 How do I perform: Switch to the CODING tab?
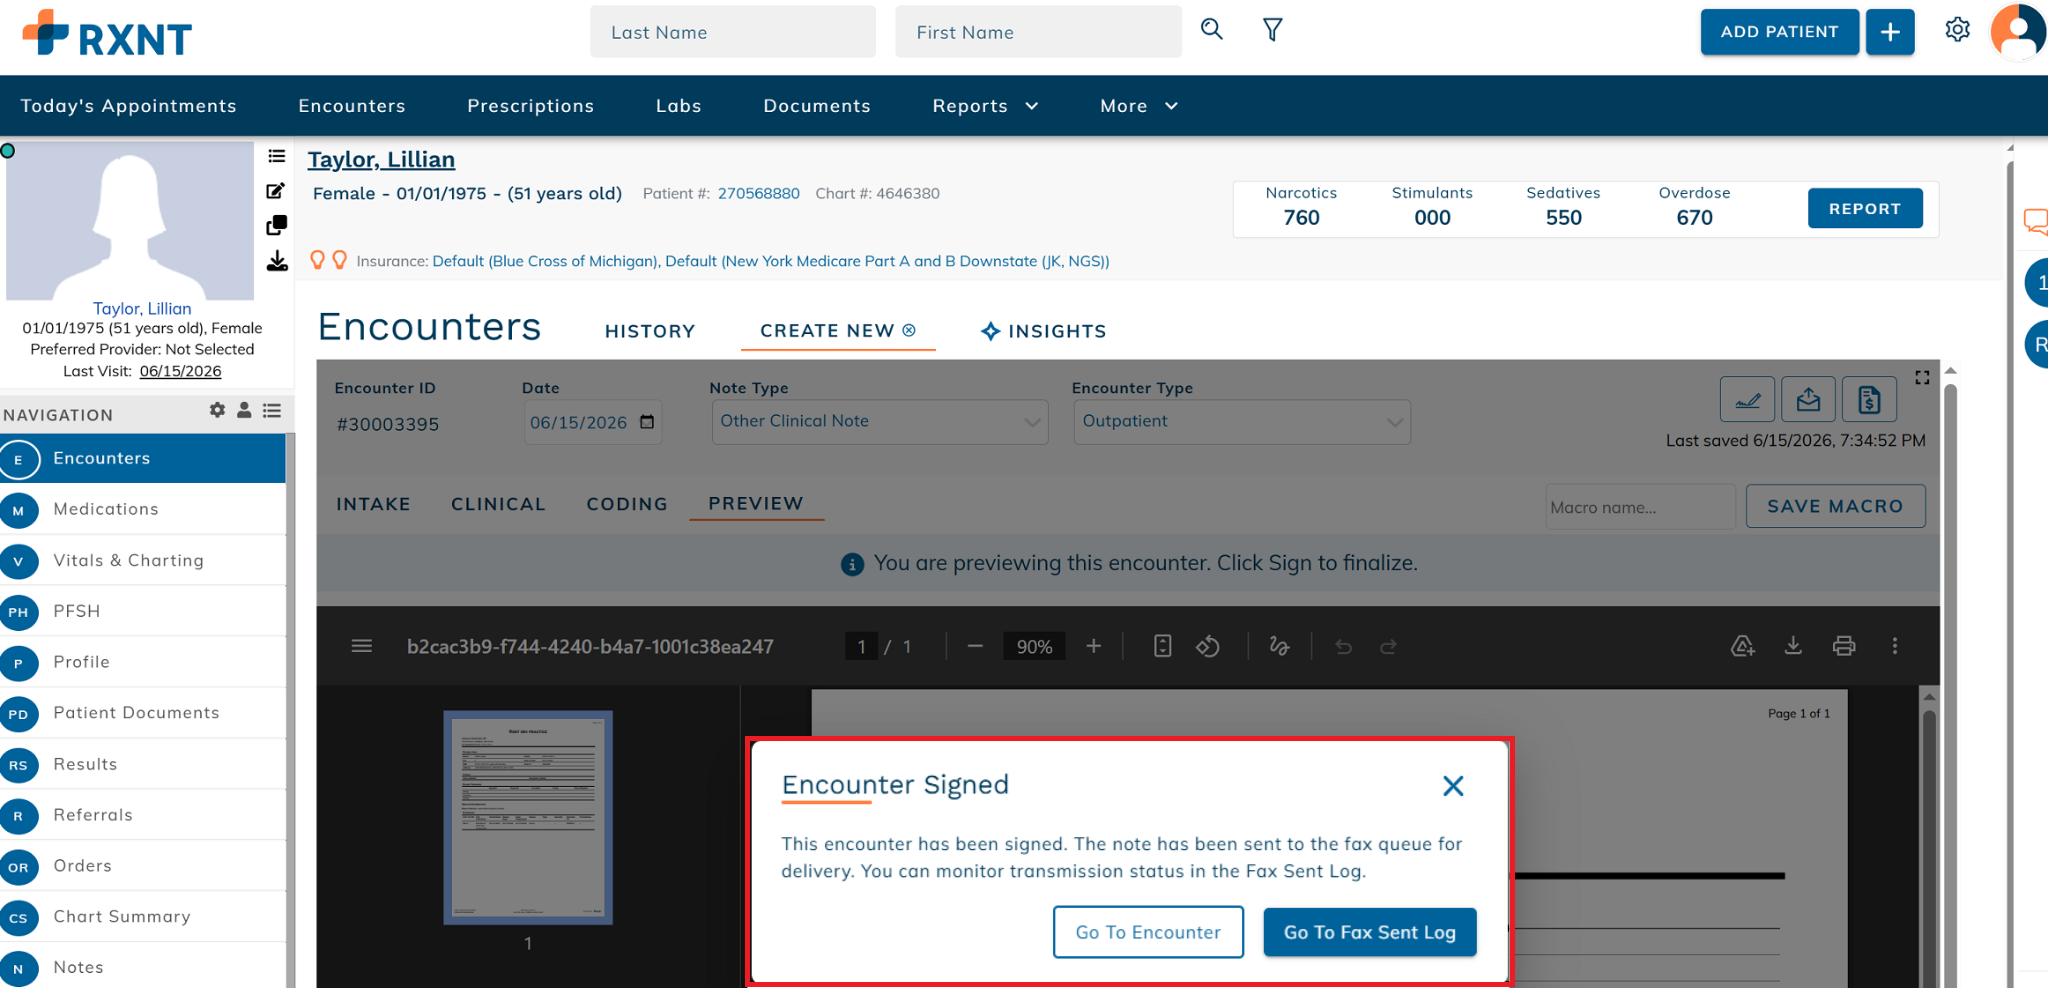pos(627,504)
